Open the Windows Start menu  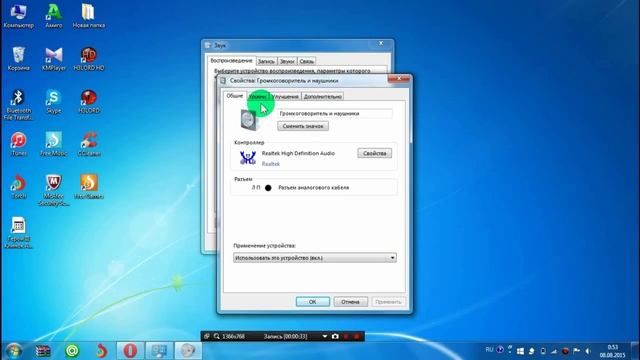(x=14, y=351)
